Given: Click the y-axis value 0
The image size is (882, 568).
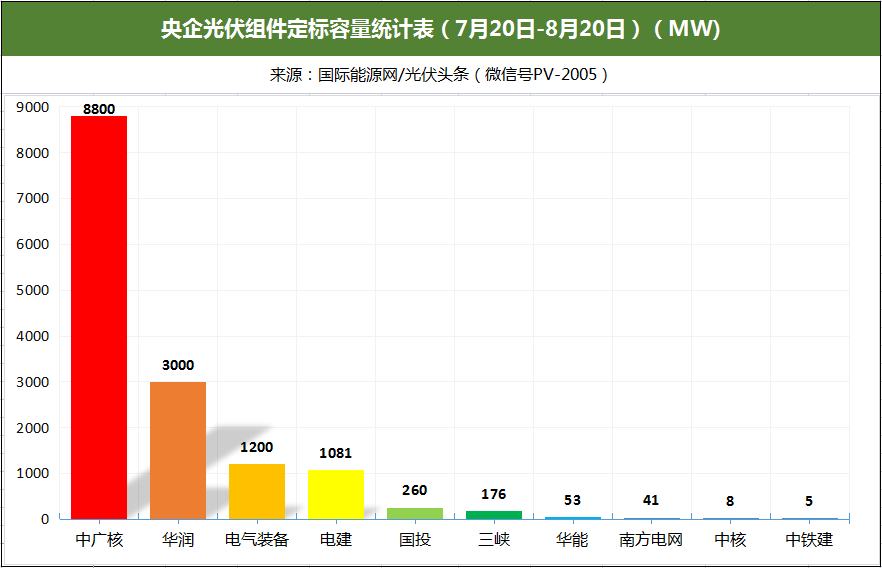Looking at the screenshot, I should (x=45, y=520).
